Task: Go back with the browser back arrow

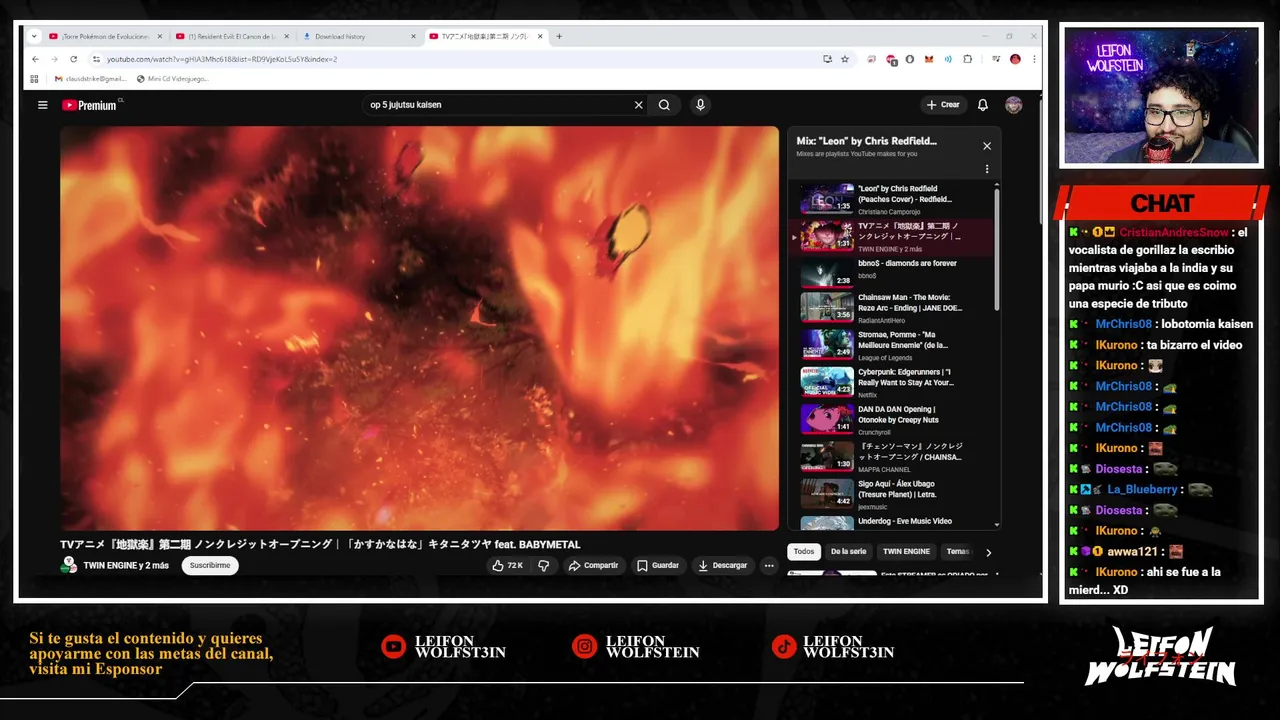Action: point(37,59)
